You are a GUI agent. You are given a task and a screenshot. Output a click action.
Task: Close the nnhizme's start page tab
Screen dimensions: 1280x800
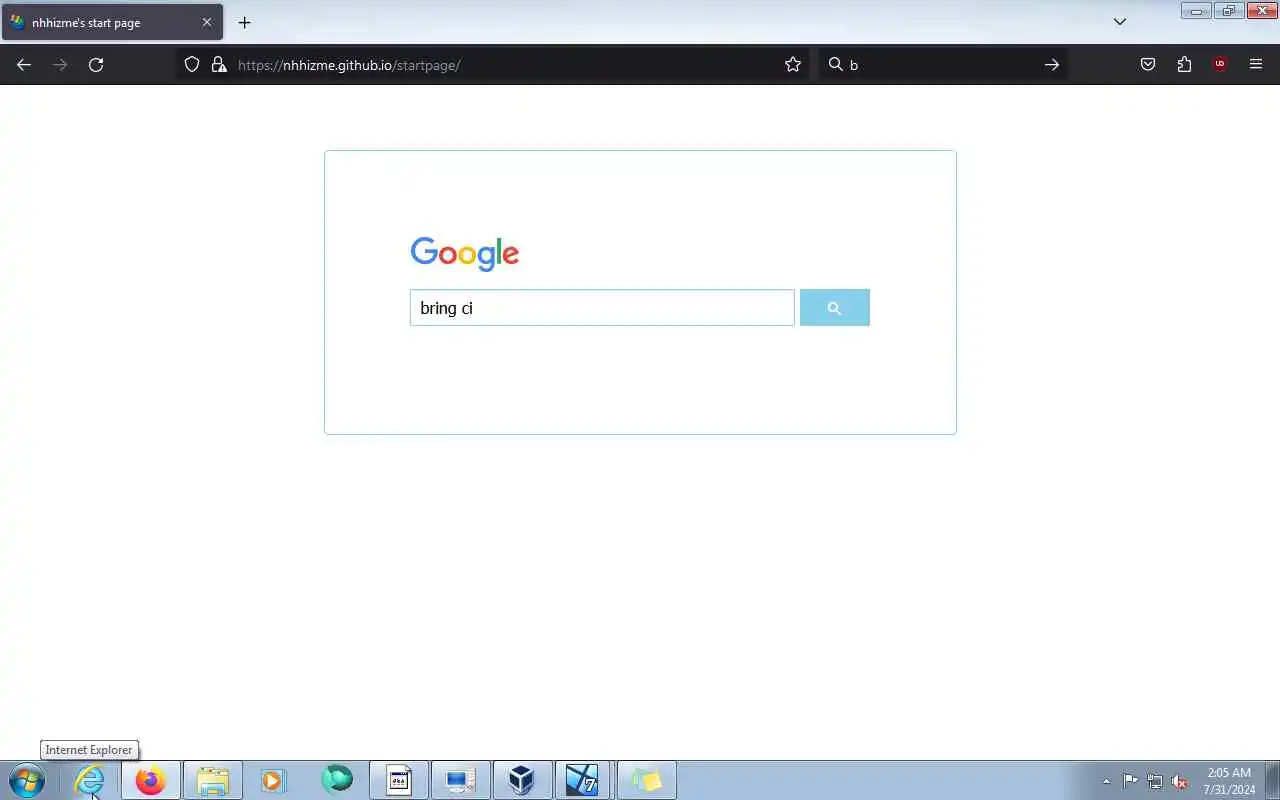pyautogui.click(x=207, y=22)
